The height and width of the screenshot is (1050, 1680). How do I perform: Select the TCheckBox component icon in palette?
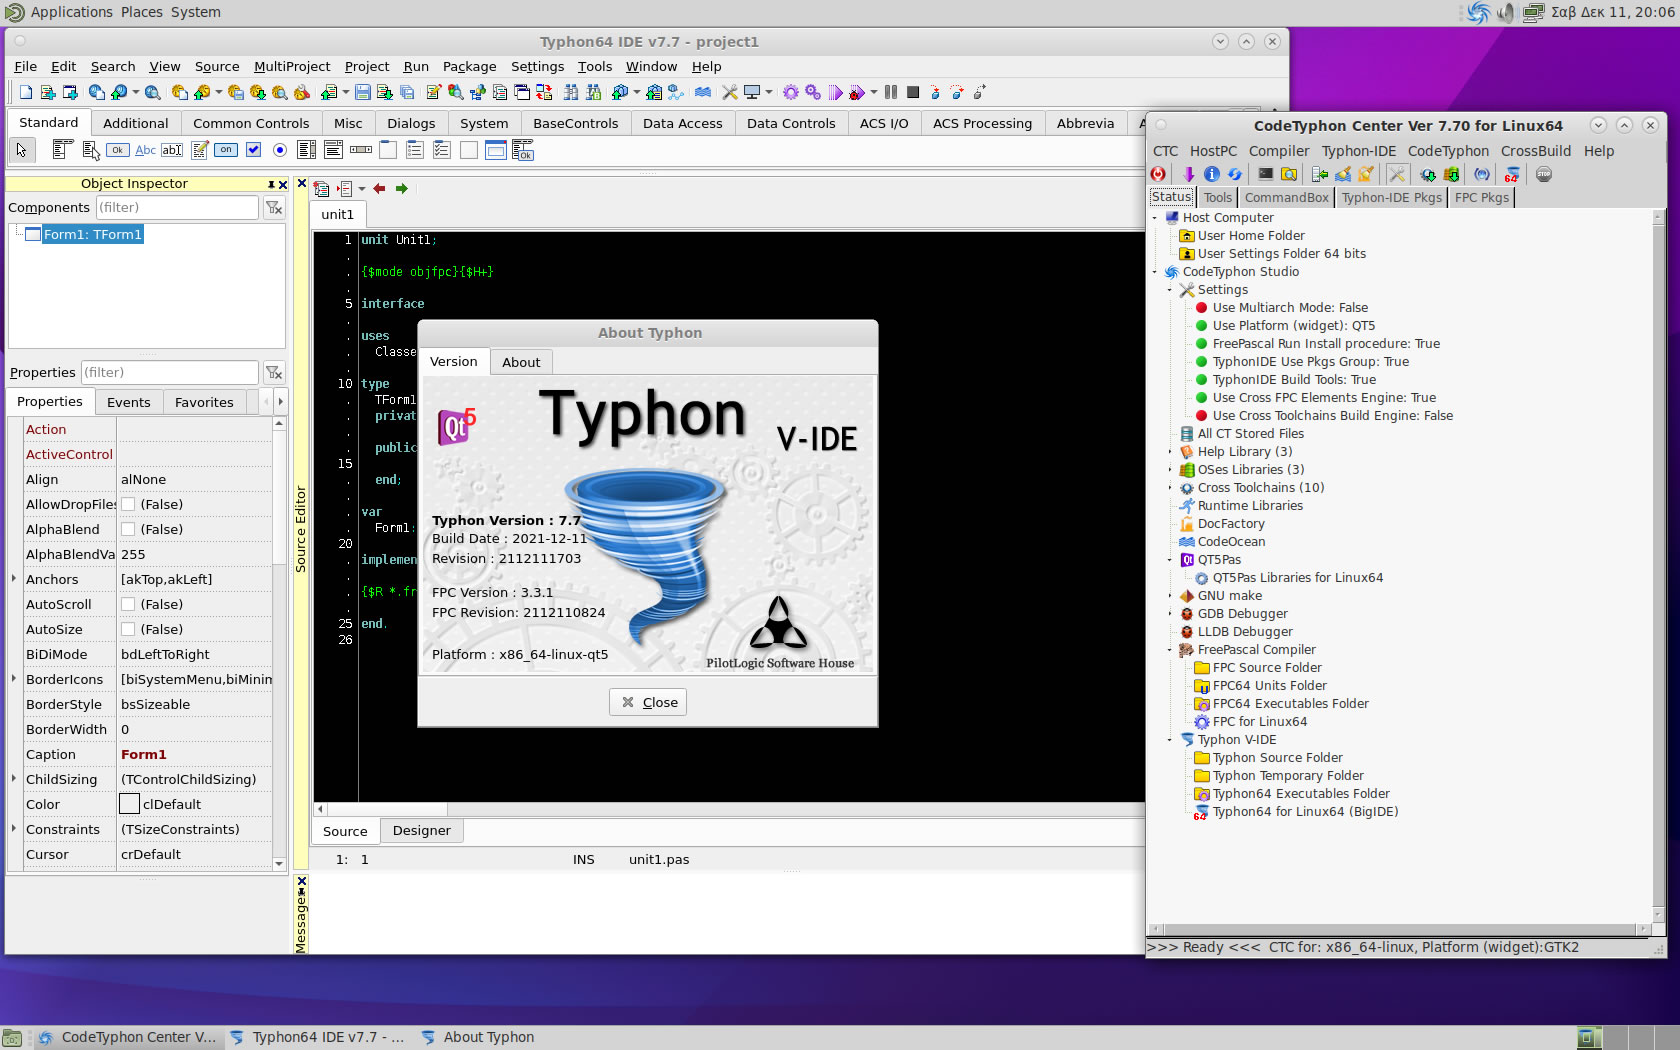pyautogui.click(x=253, y=150)
